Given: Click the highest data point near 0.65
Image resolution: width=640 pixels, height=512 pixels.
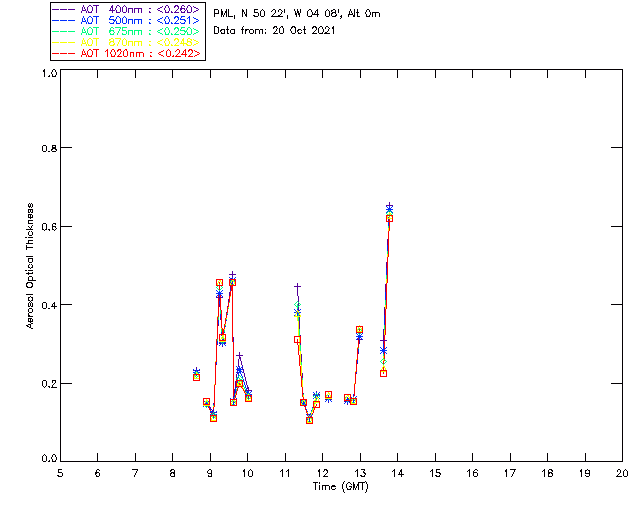Looking at the screenshot, I should coord(389,206).
